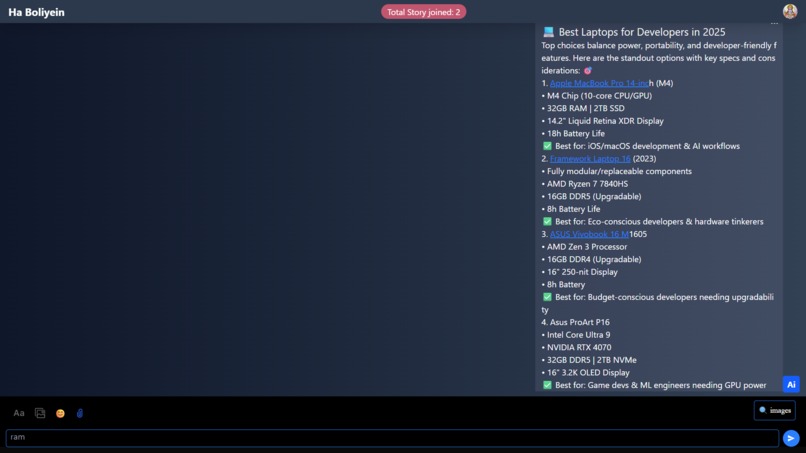Click the '16GB DDR5 (Upgradable)' line
The height and width of the screenshot is (453, 806).
(591, 196)
